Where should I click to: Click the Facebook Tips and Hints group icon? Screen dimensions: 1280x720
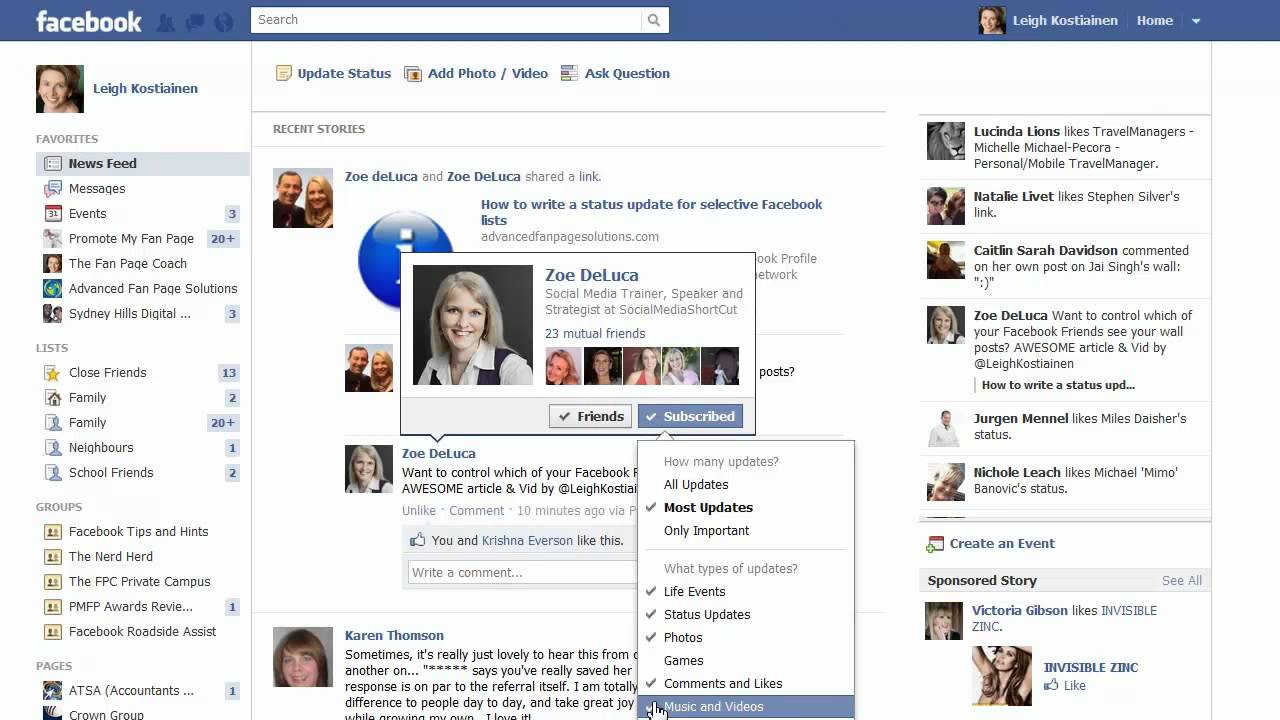click(53, 531)
